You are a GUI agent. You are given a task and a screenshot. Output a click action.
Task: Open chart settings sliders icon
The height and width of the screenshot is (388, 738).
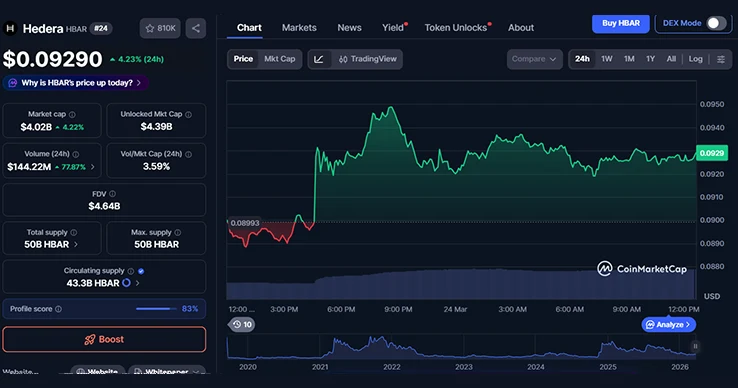721,59
